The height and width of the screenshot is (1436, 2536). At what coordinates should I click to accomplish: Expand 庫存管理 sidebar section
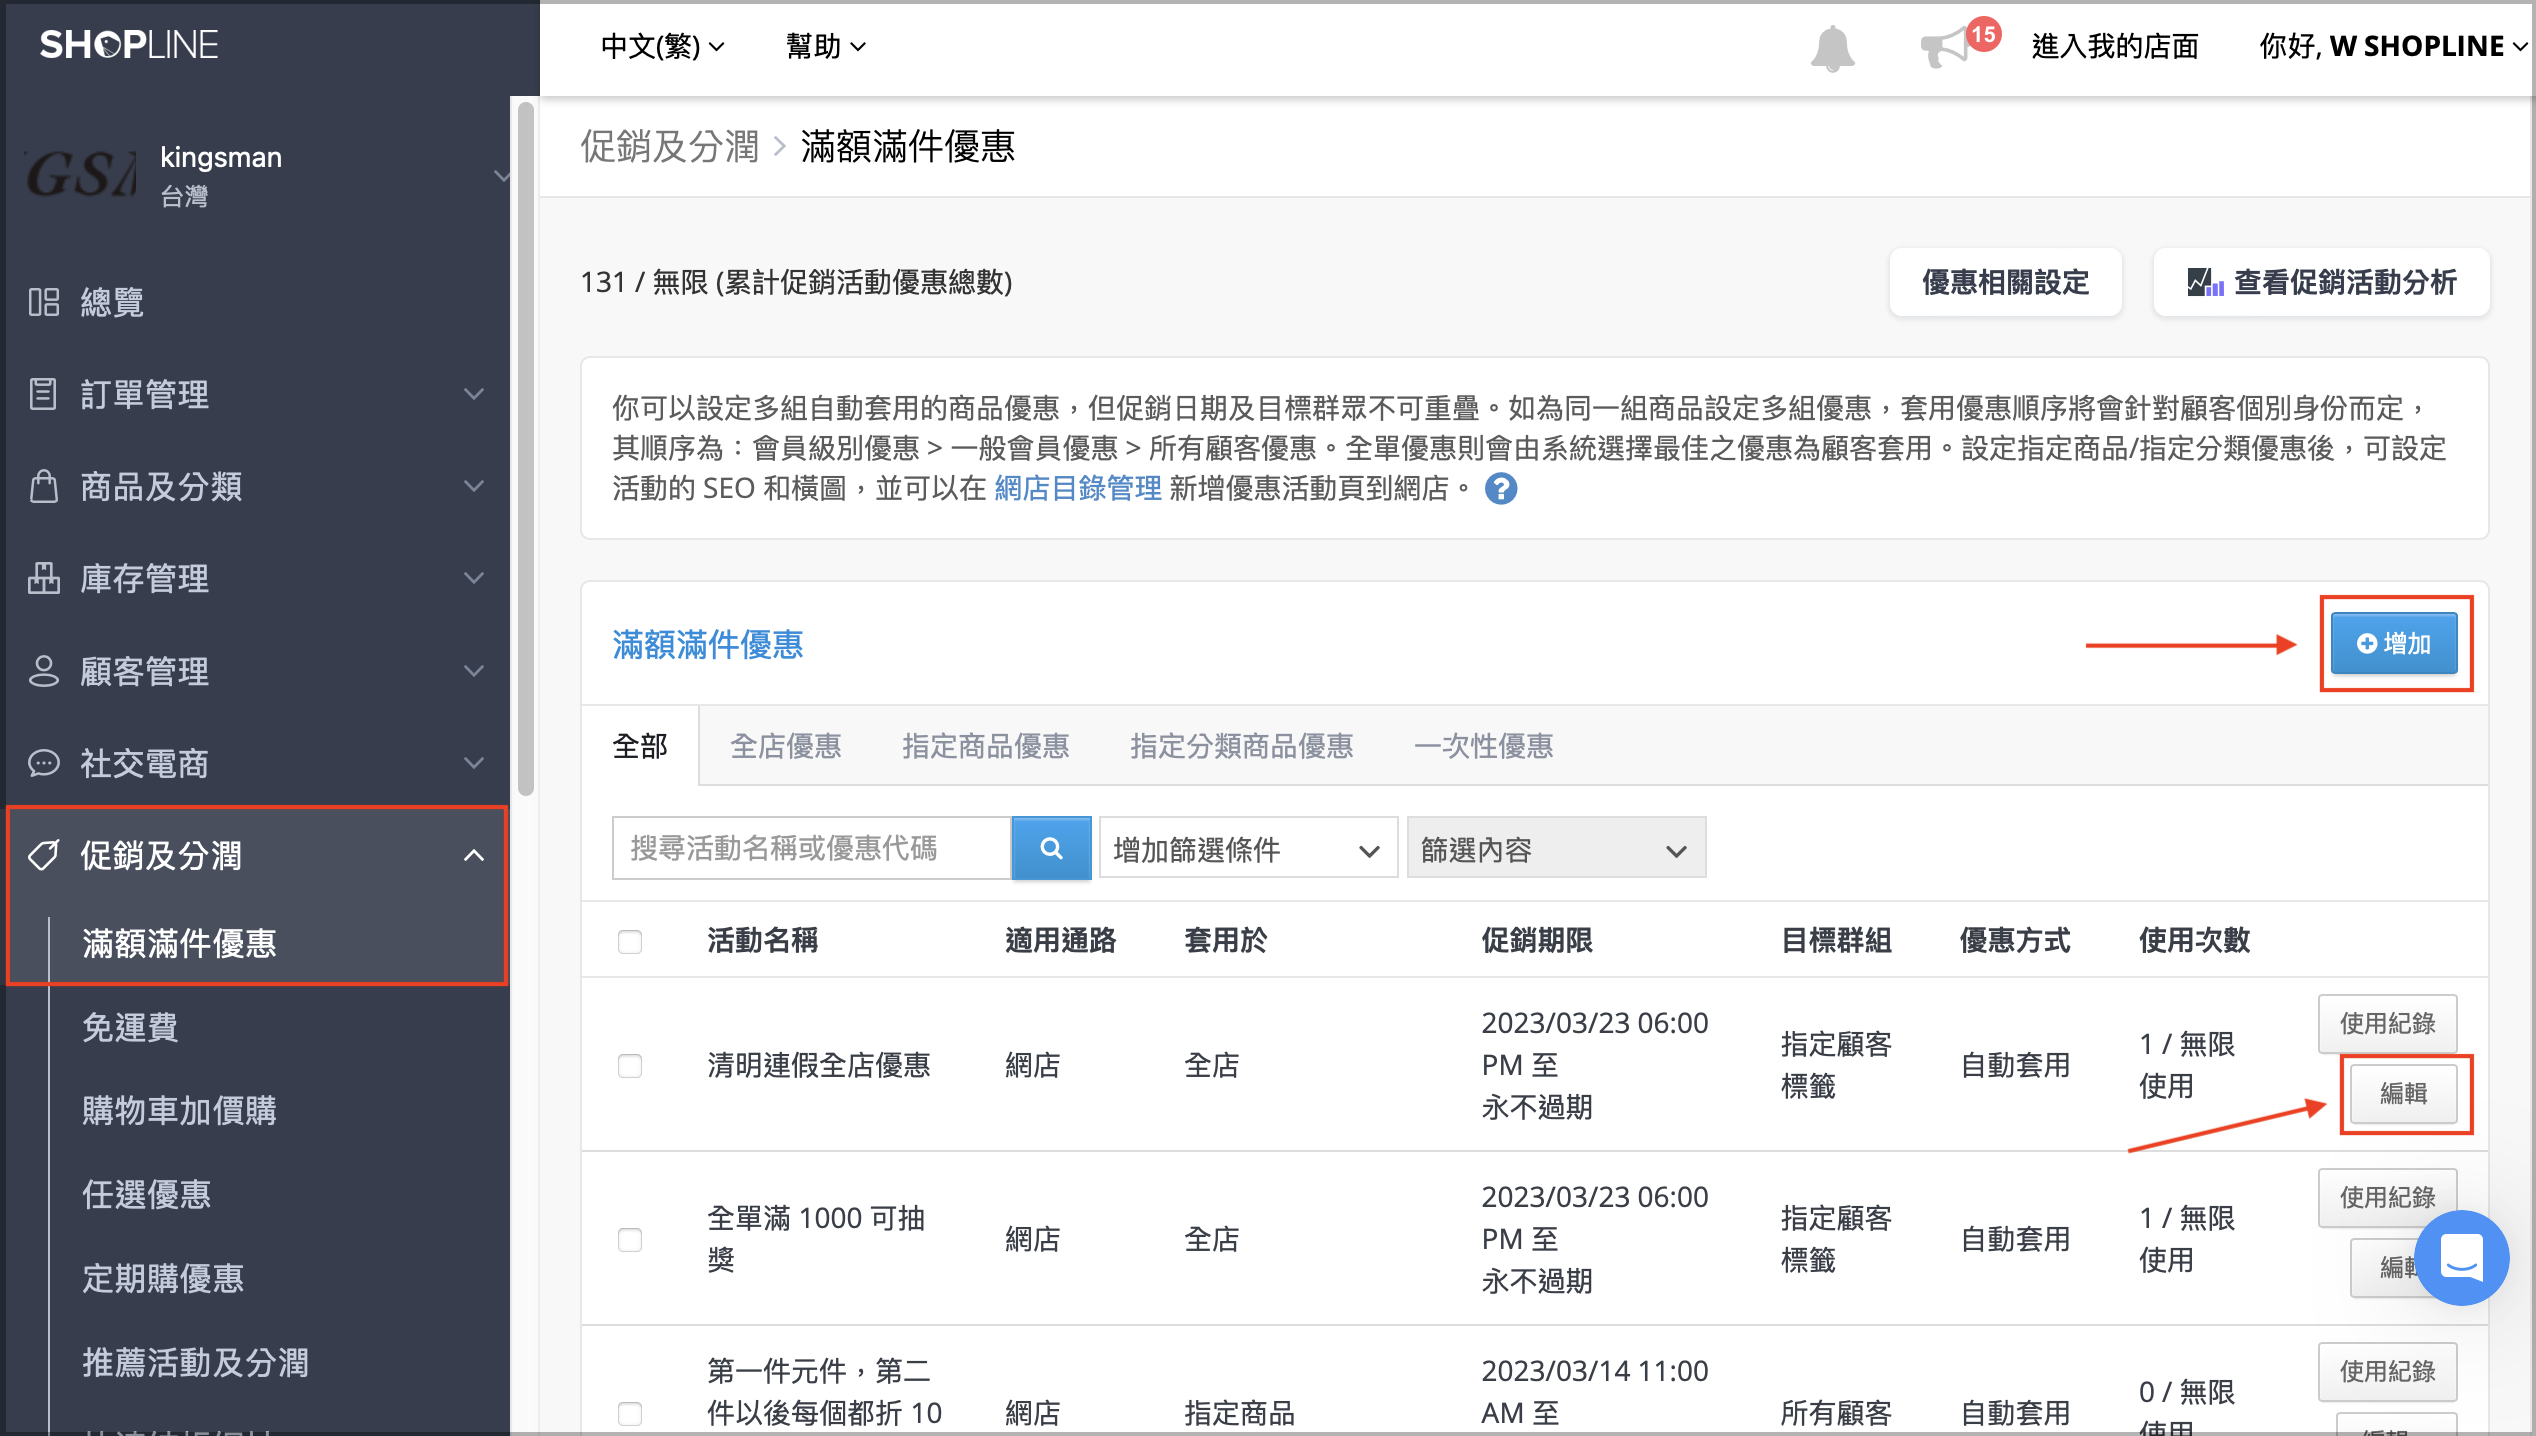[474, 579]
